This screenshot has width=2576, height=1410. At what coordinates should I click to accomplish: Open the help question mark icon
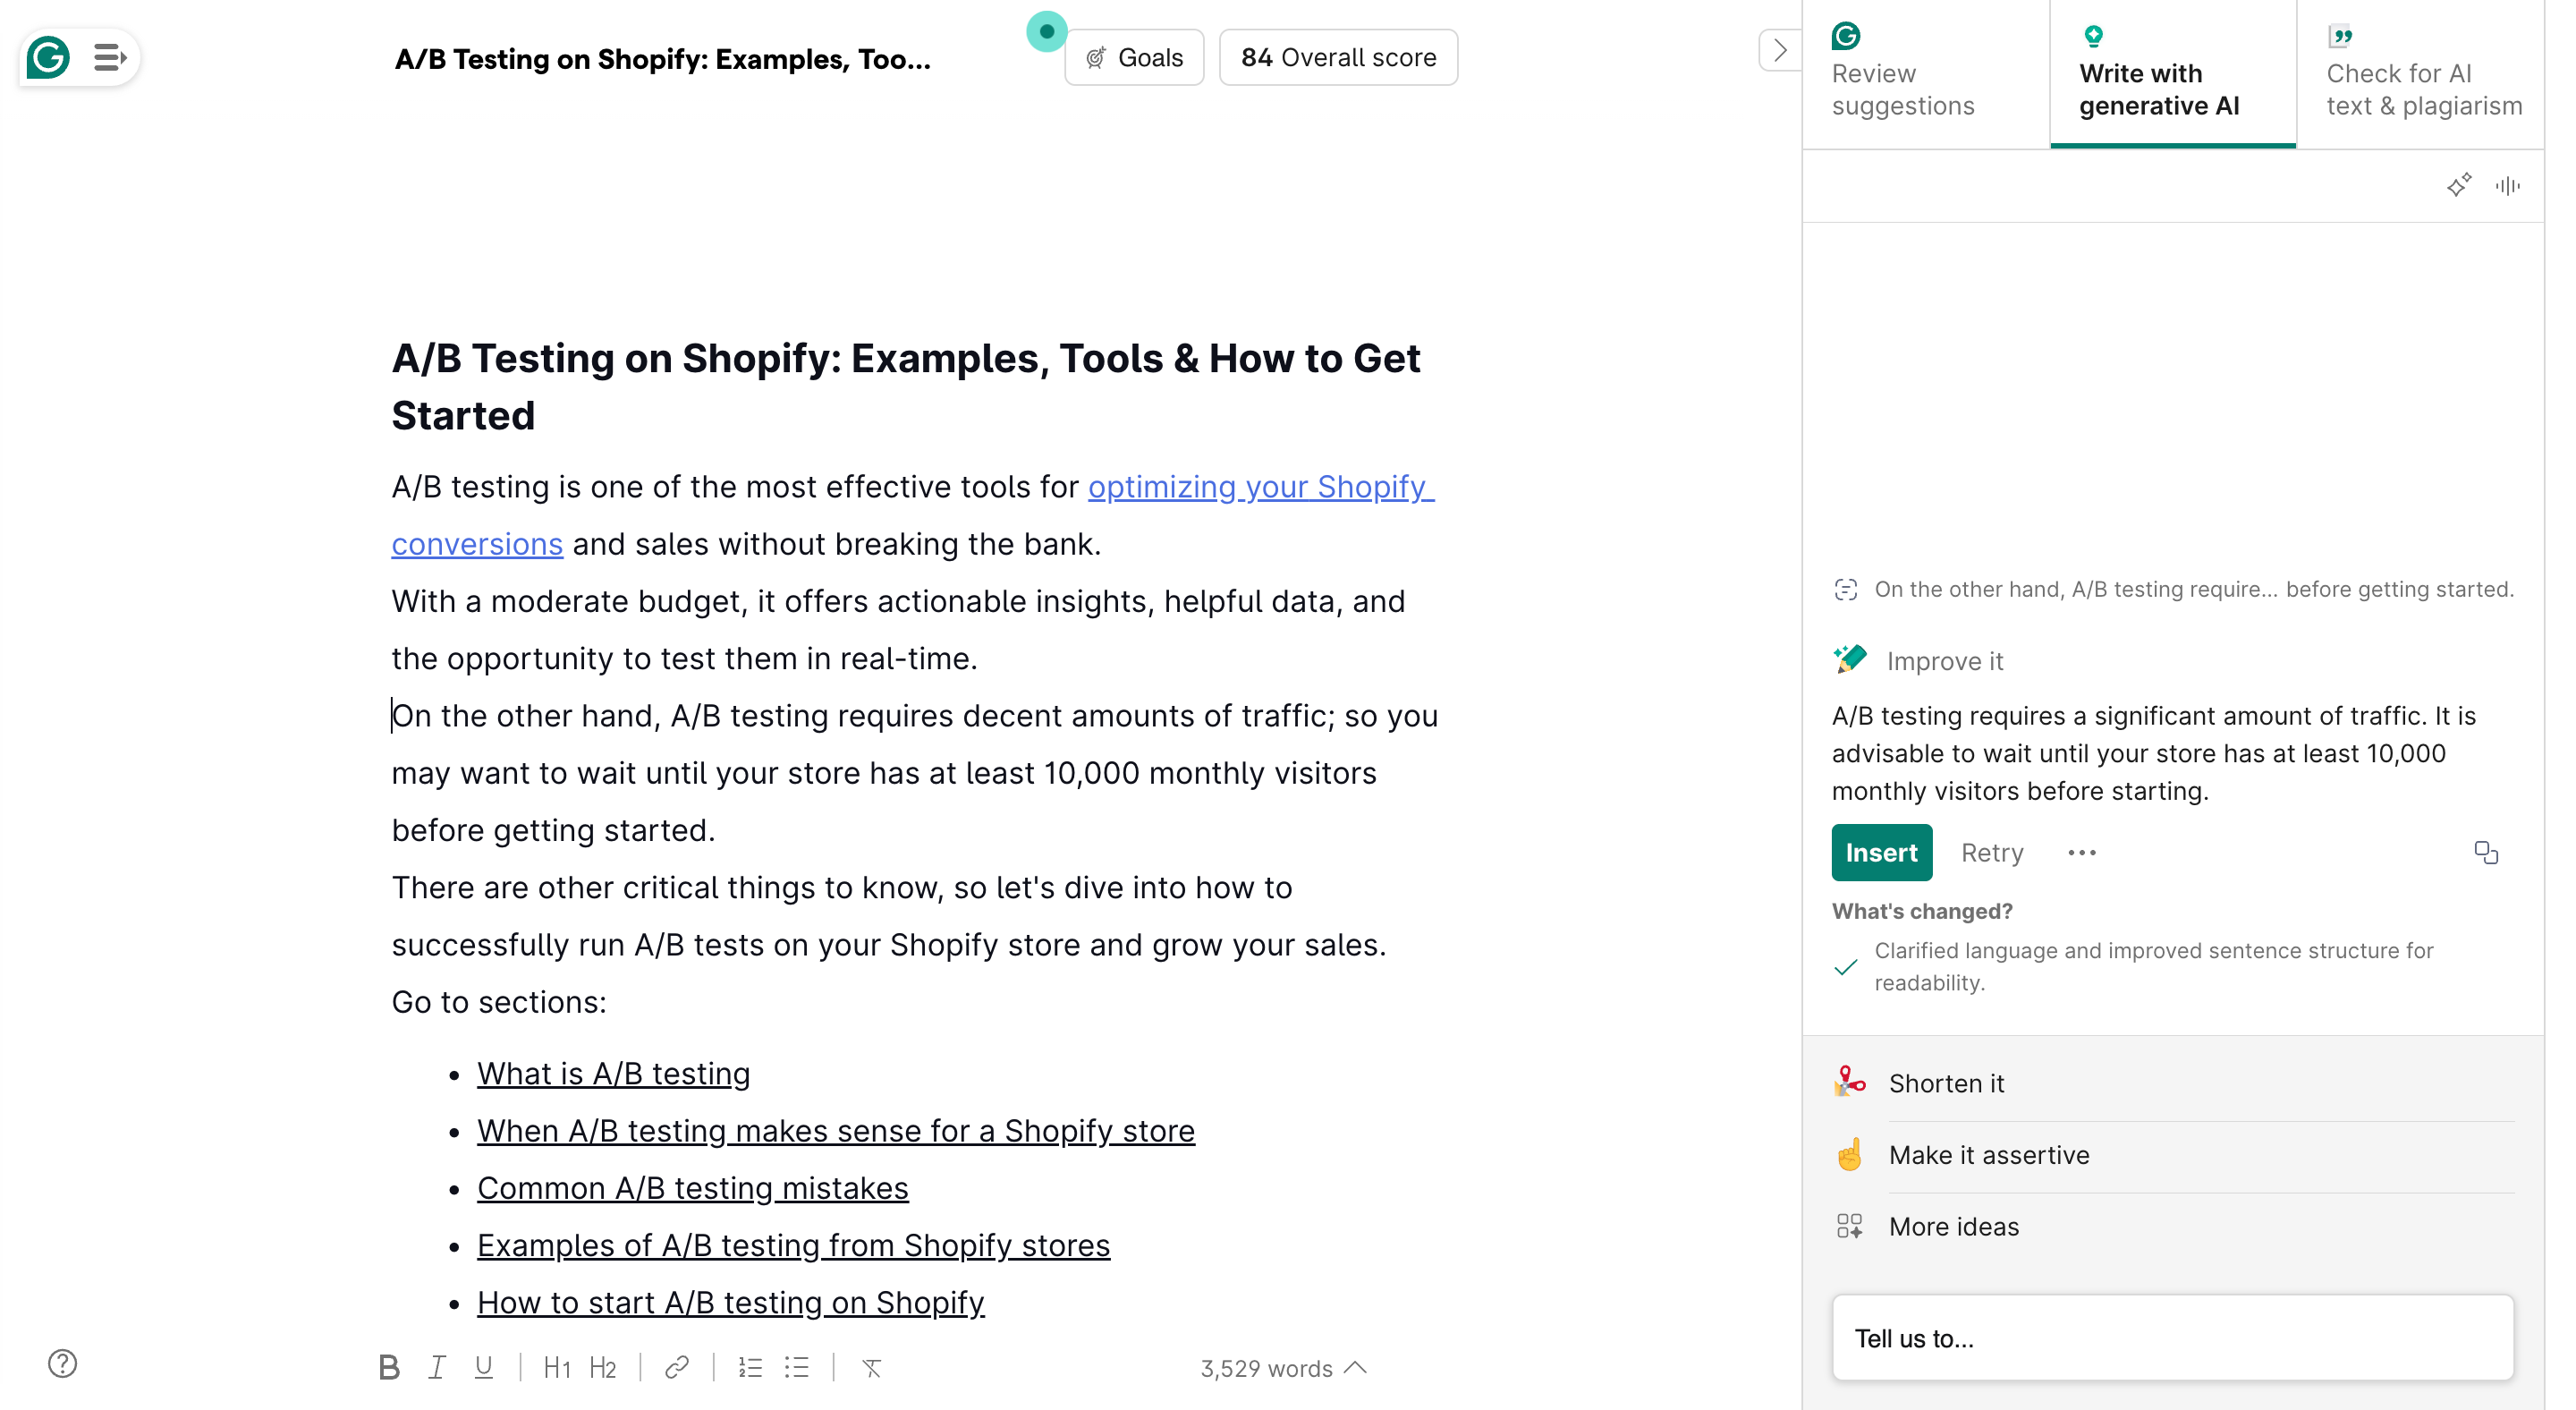[62, 1363]
